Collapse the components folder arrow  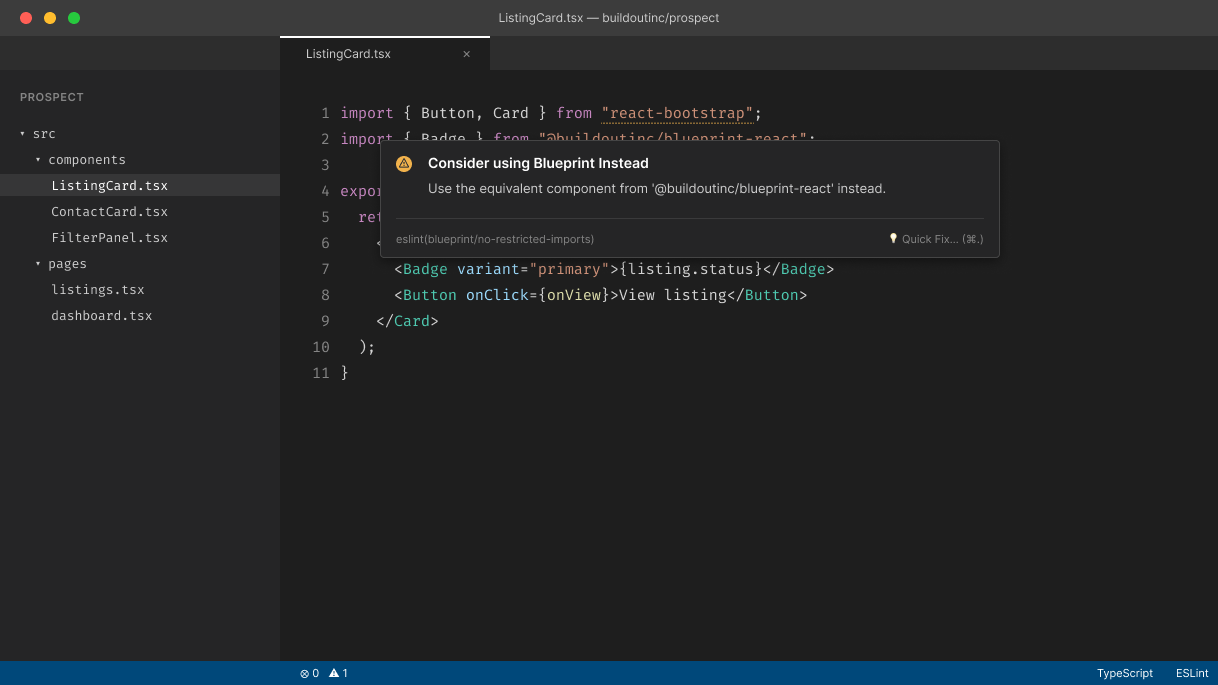click(38, 160)
